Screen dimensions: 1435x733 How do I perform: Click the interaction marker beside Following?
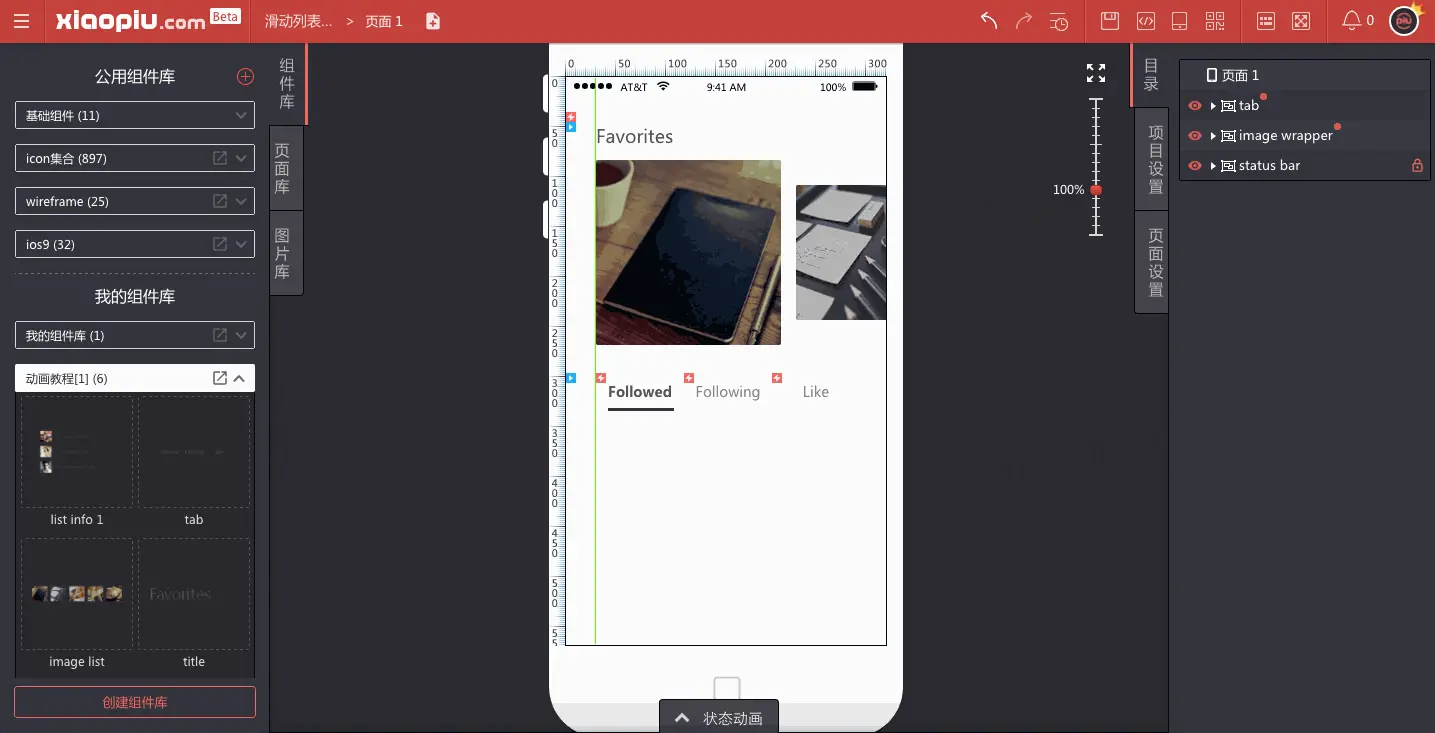point(689,378)
